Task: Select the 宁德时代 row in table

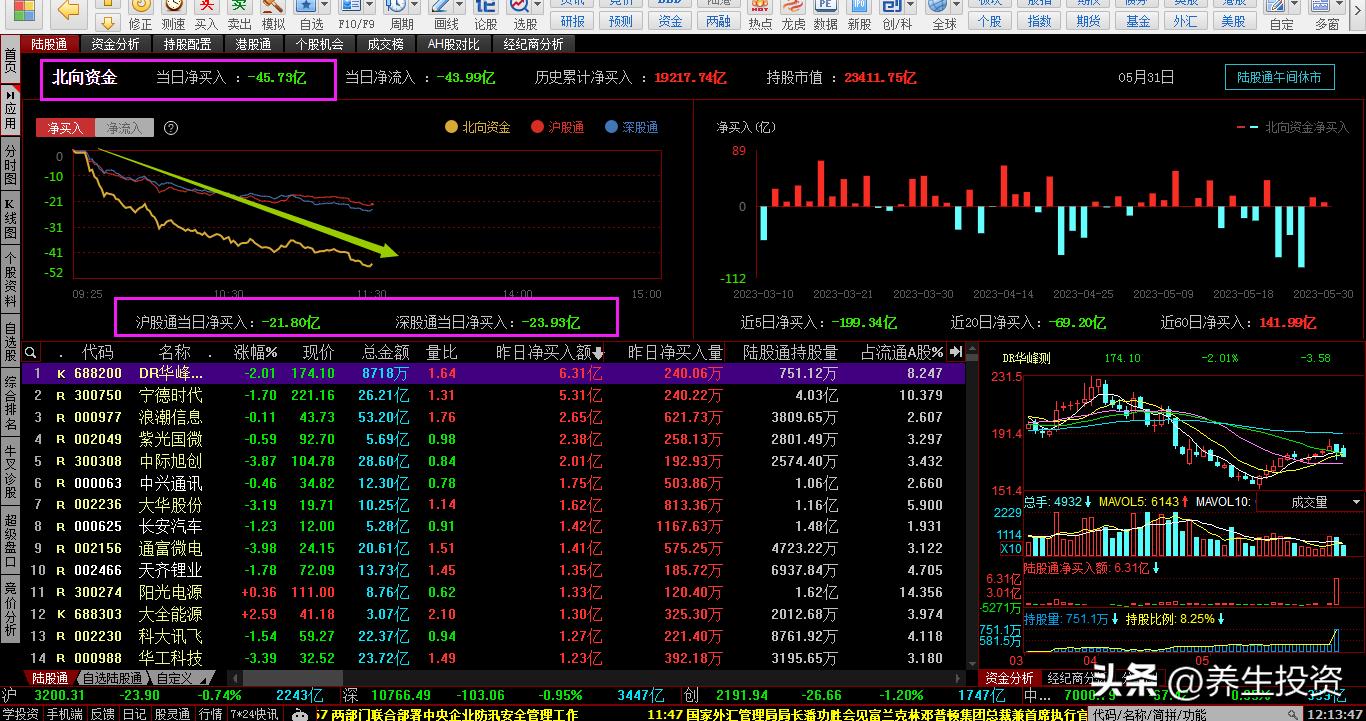Action: tap(495, 395)
